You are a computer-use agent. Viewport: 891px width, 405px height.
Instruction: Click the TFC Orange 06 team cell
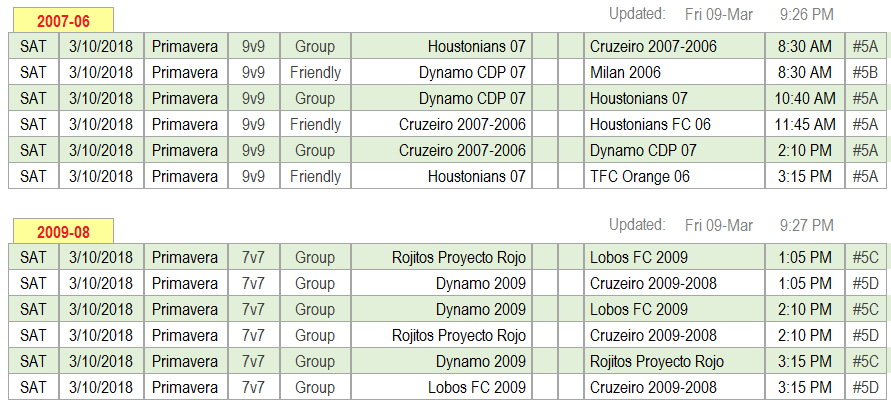[x=674, y=176]
